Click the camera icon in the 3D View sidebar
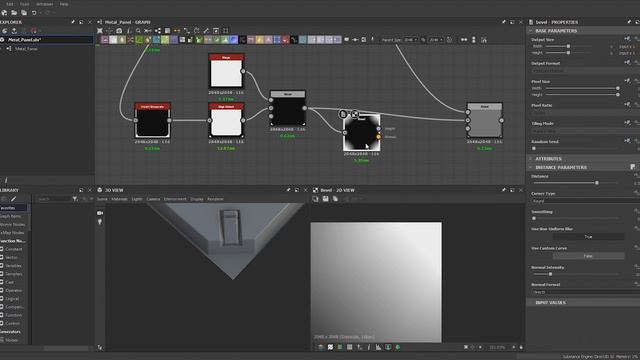This screenshot has height=360, width=640. [x=100, y=213]
